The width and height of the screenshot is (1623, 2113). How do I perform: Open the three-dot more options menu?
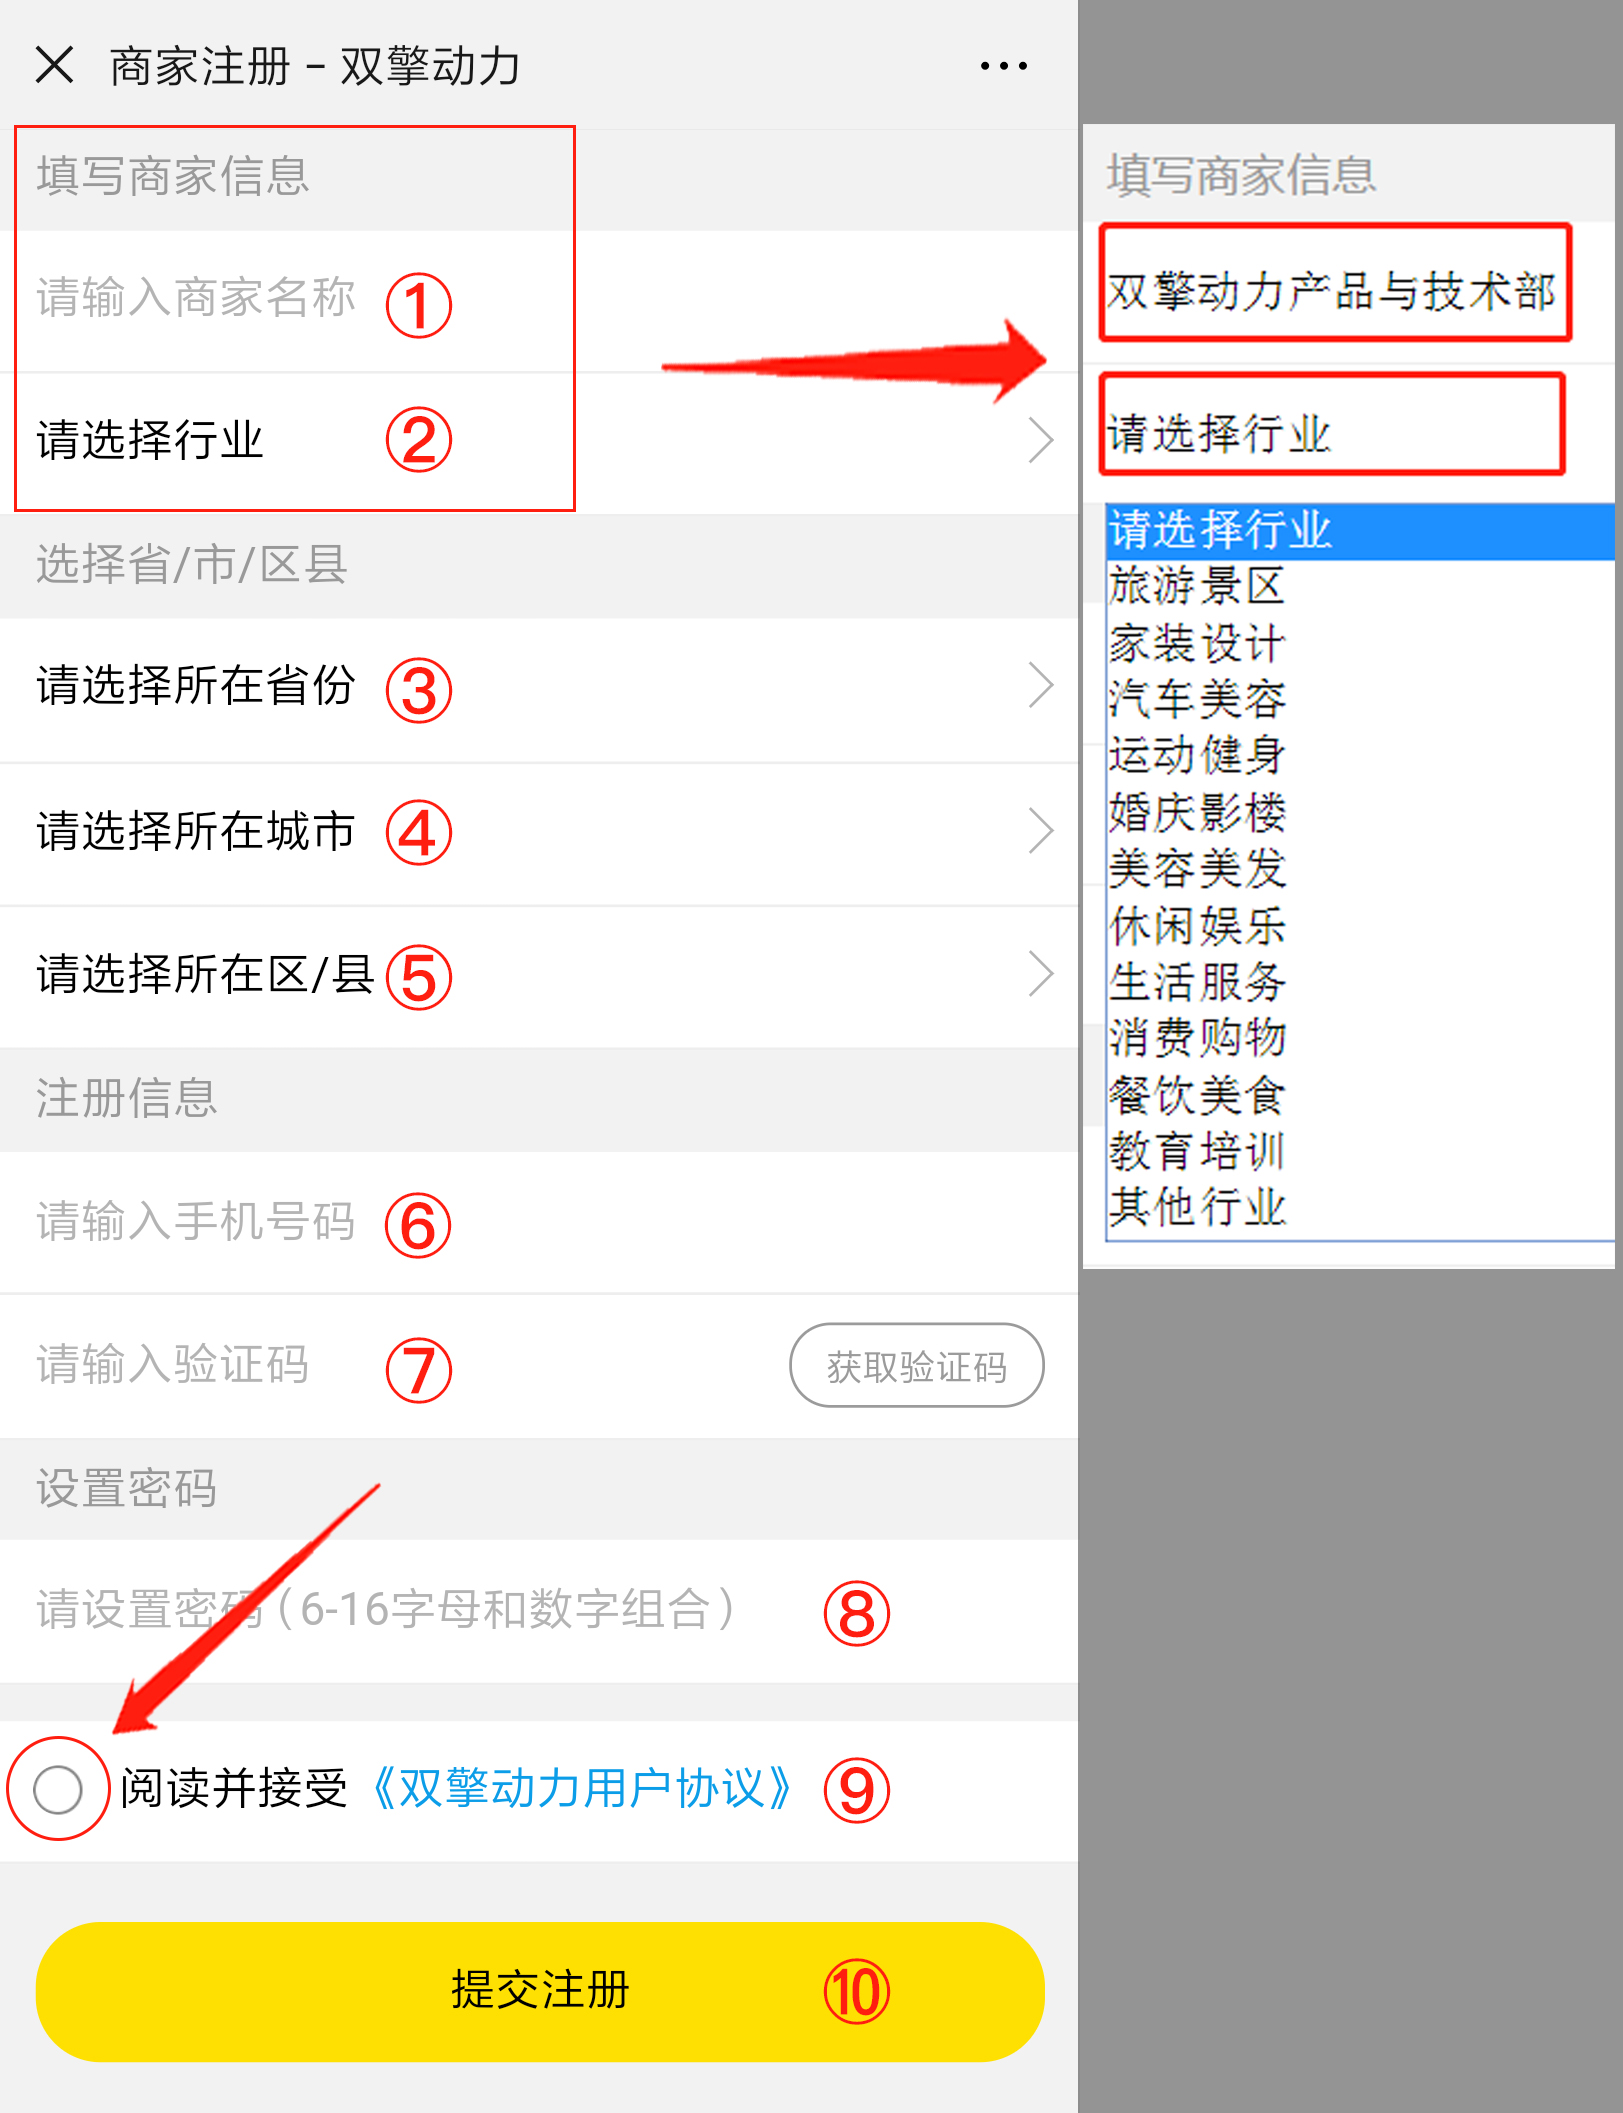(1003, 66)
